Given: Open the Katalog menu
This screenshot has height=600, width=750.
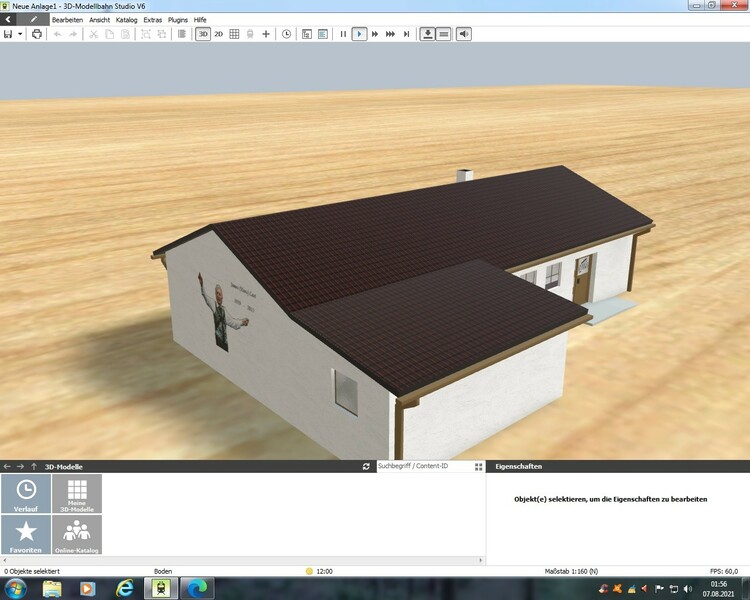Looking at the screenshot, I should point(127,19).
